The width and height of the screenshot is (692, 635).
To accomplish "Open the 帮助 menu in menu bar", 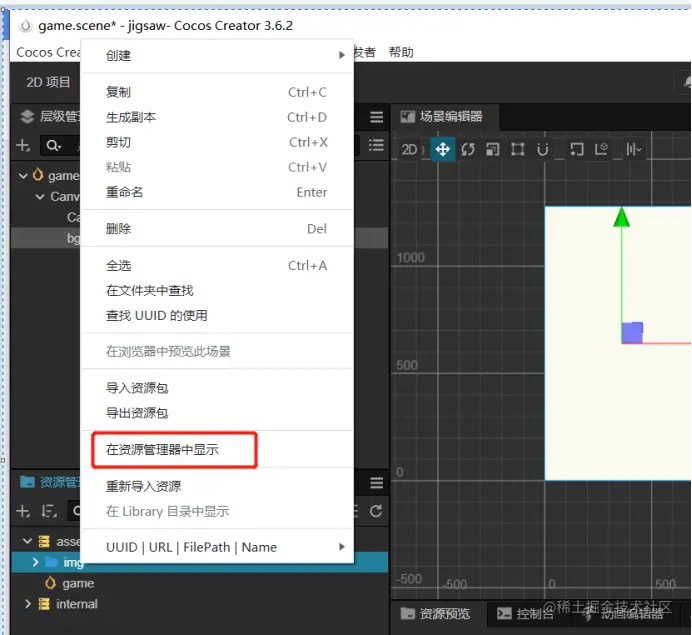I will (x=401, y=52).
